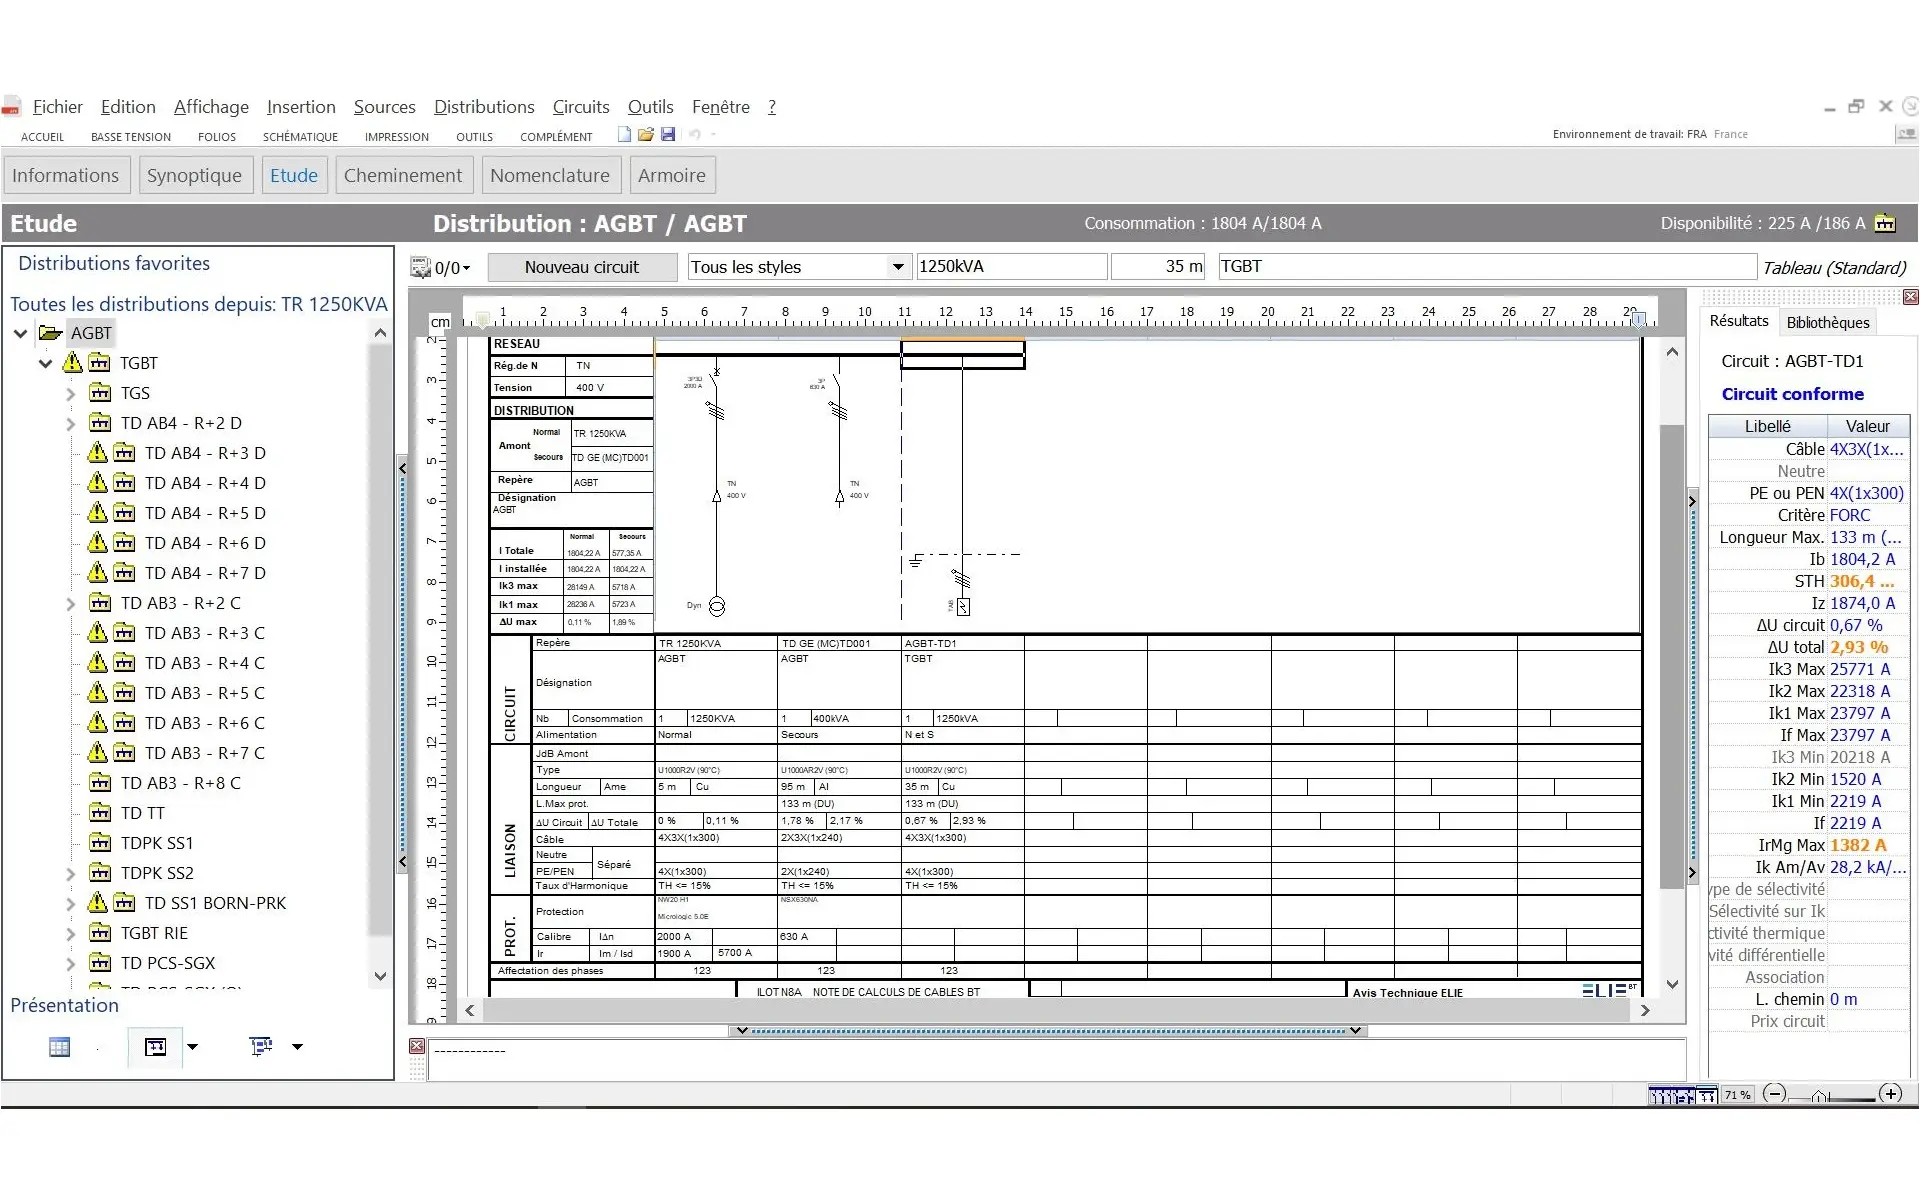Open the Nomenclature view button

click(x=549, y=176)
